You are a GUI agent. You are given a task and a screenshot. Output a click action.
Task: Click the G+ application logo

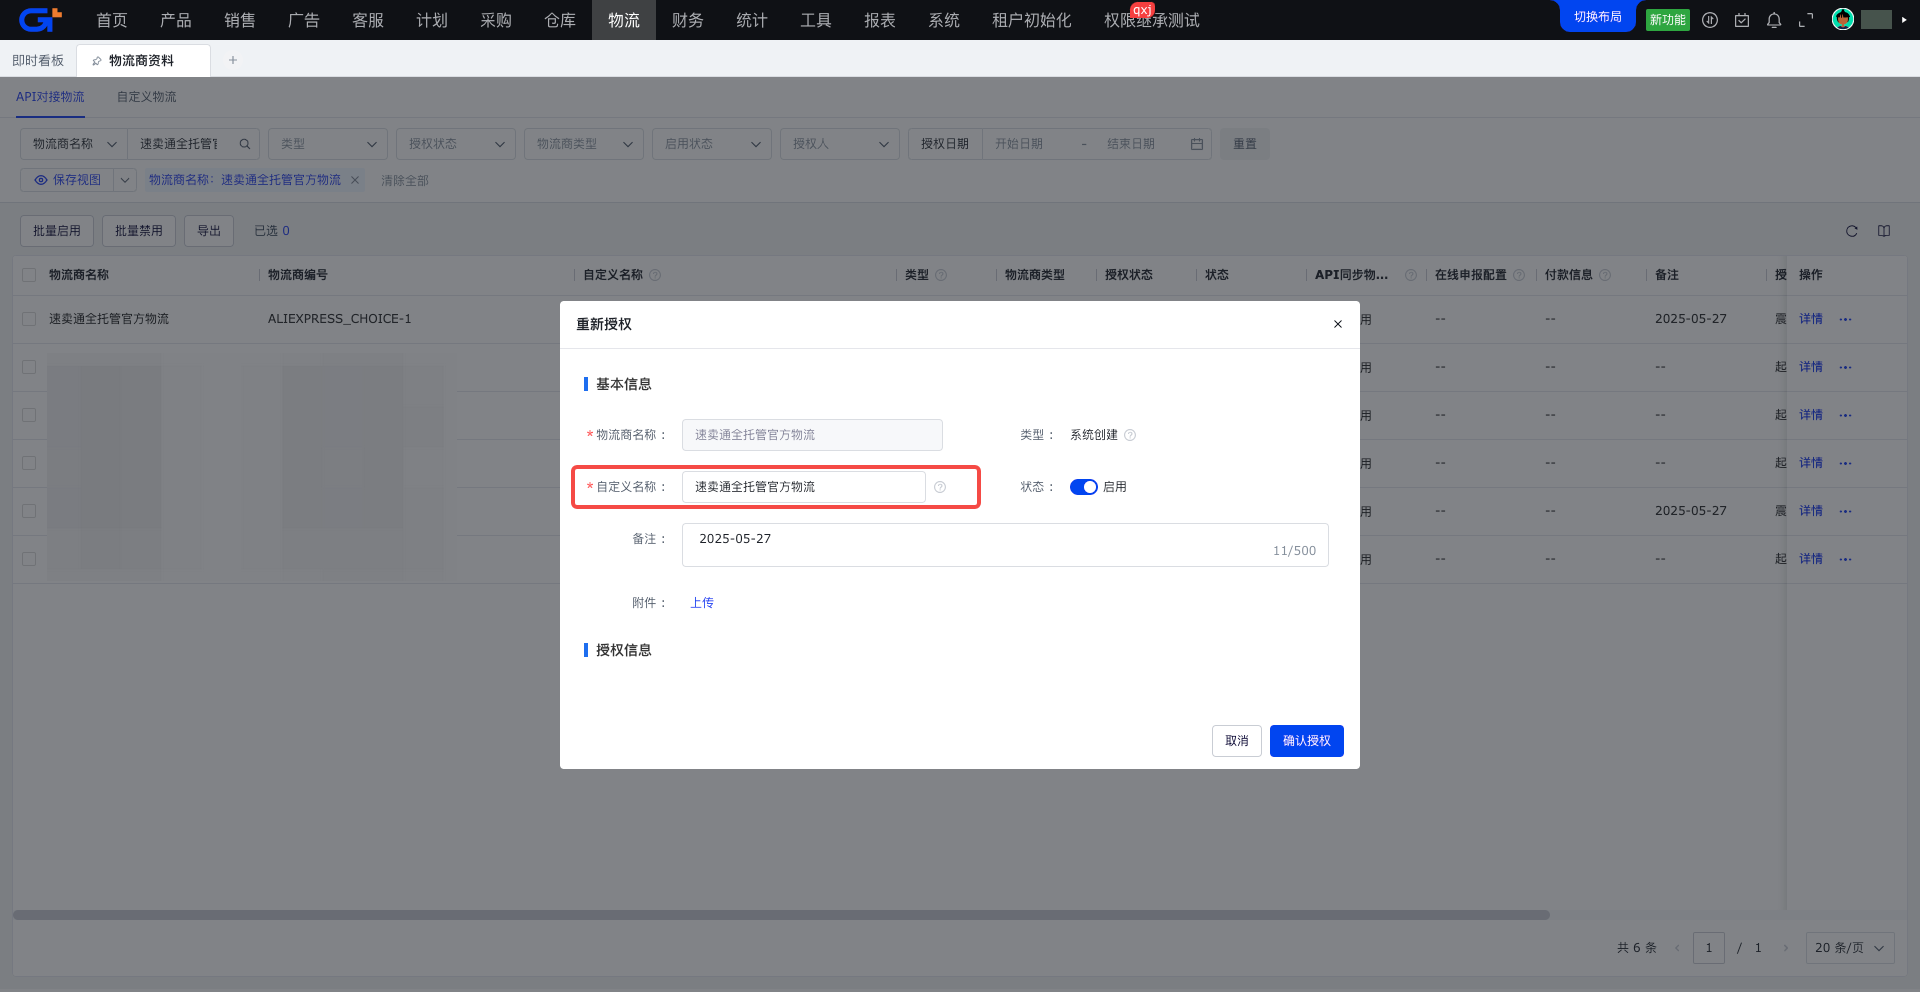coord(40,19)
